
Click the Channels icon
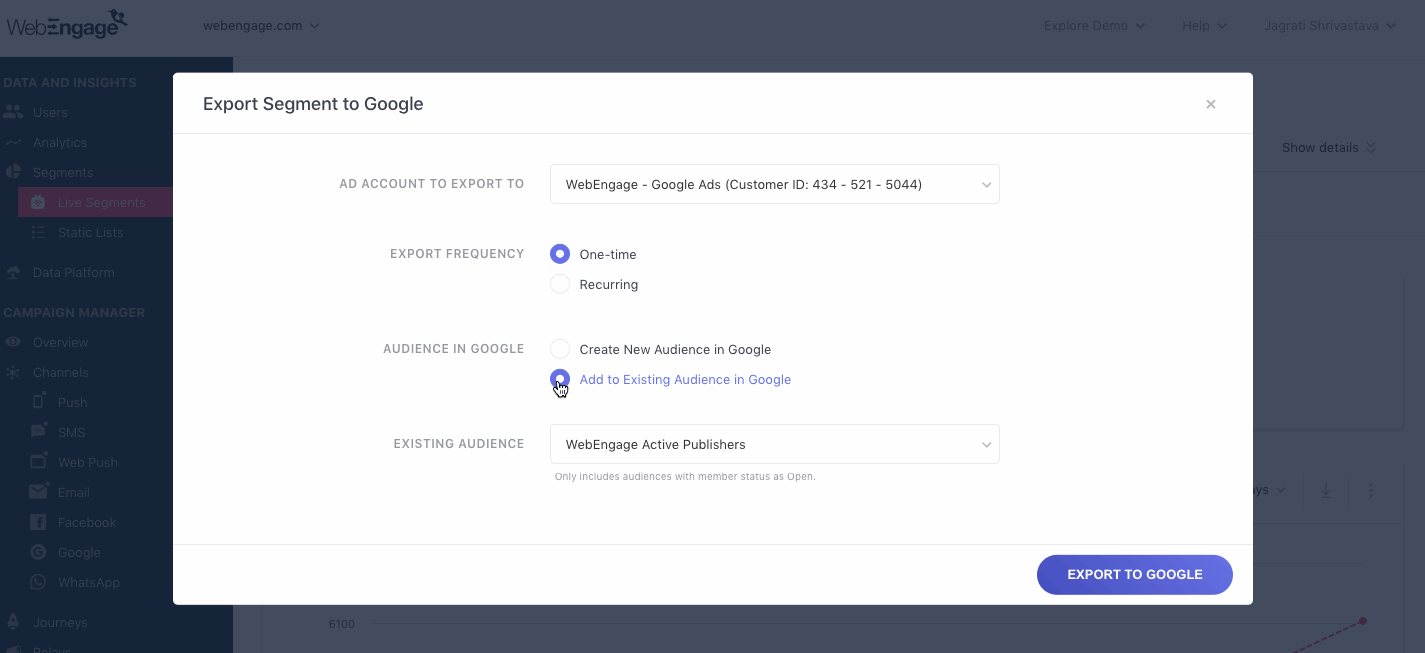click(x=13, y=372)
